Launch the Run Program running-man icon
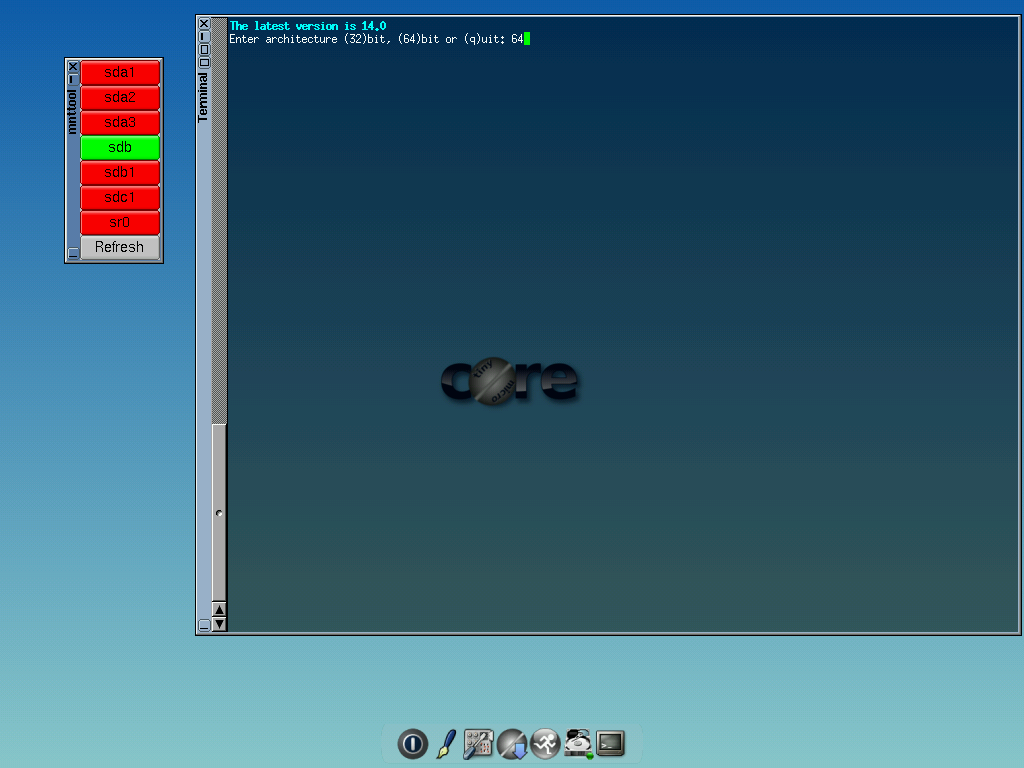The image size is (1024, 768). [x=545, y=744]
